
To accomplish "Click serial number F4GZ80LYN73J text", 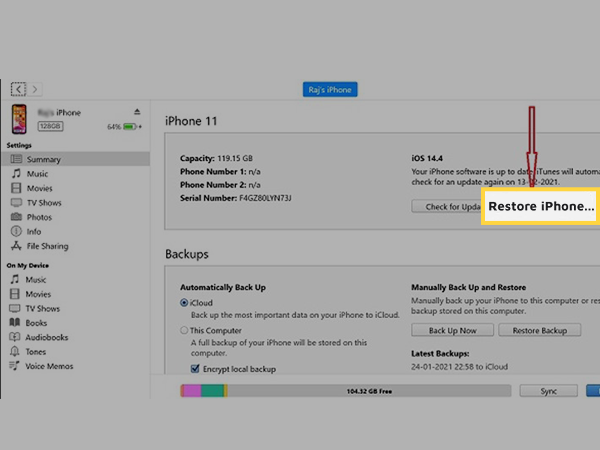I will coord(265,198).
